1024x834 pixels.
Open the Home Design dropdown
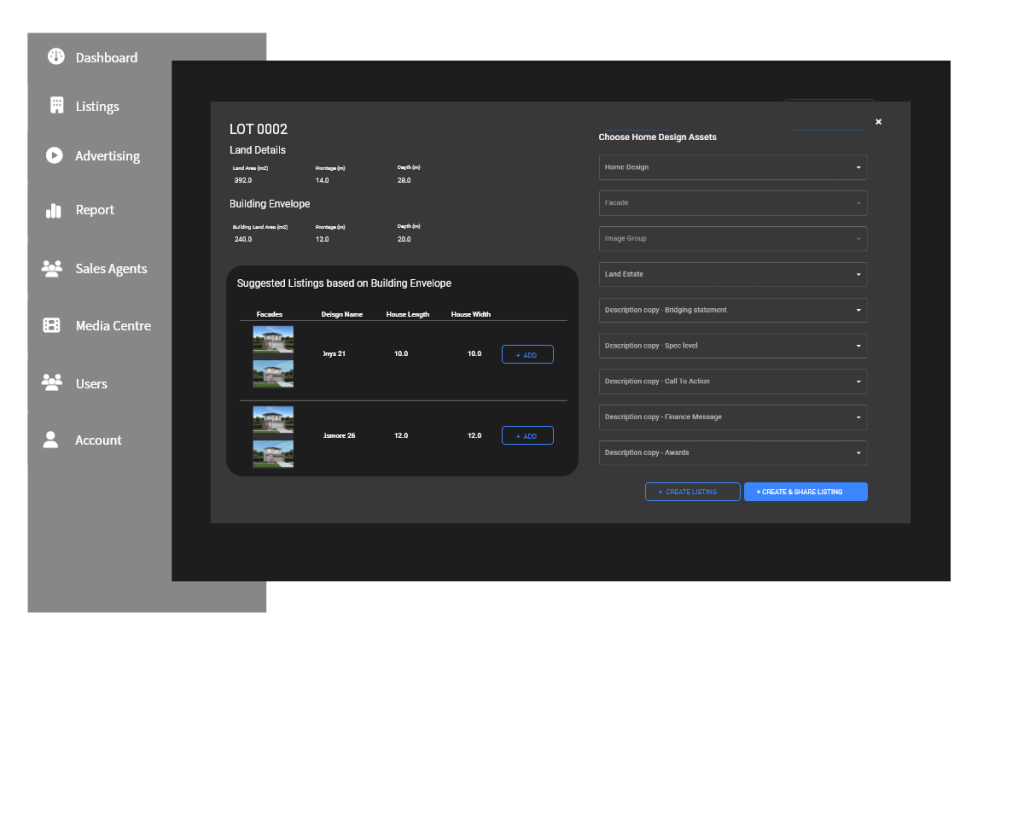[x=732, y=167]
